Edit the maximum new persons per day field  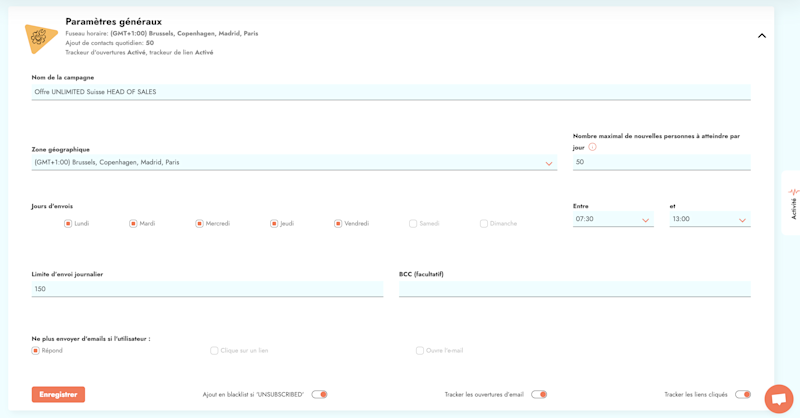coord(661,162)
